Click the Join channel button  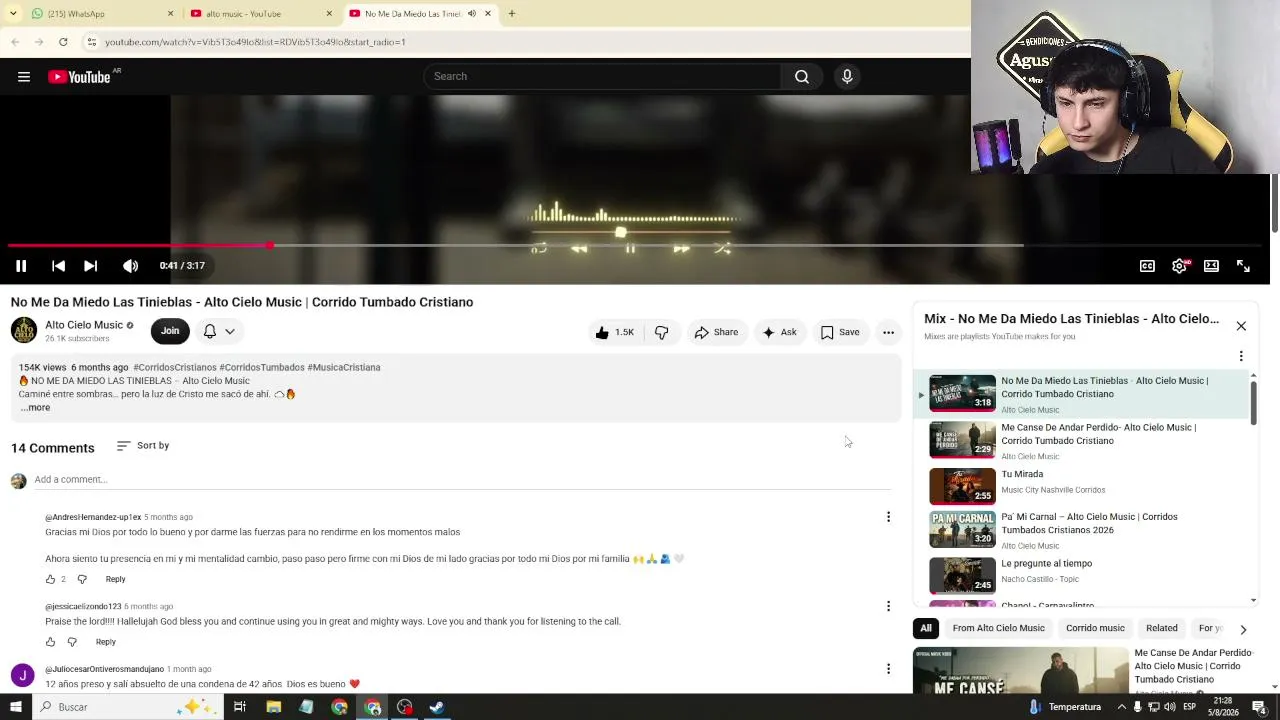click(x=170, y=332)
